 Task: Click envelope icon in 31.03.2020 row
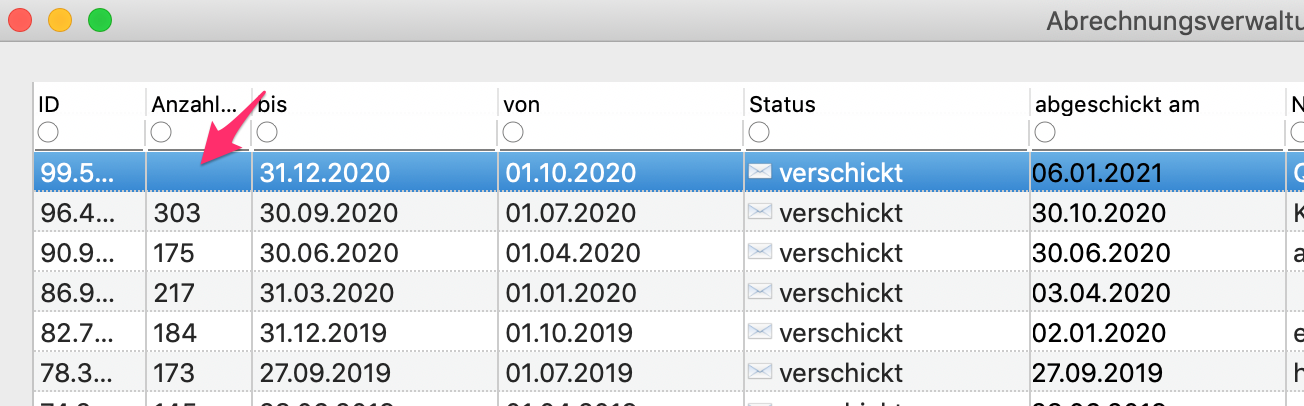760,292
